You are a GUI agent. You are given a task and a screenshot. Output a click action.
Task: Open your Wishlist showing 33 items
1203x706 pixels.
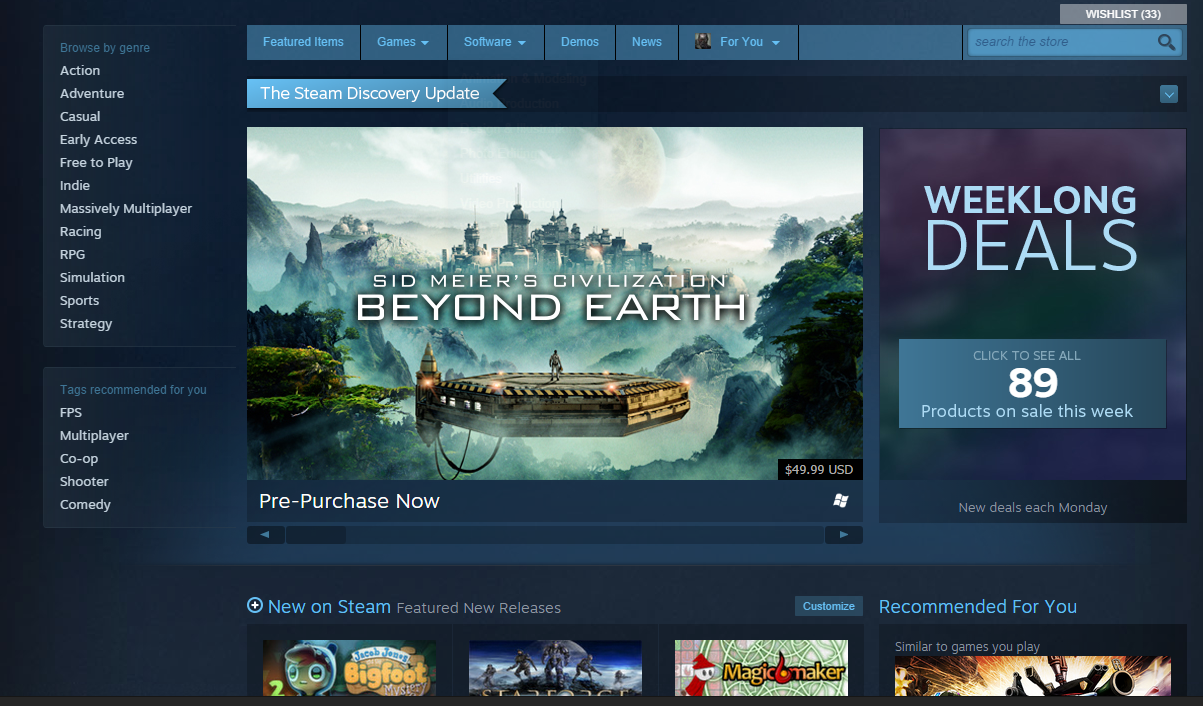(x=1122, y=13)
